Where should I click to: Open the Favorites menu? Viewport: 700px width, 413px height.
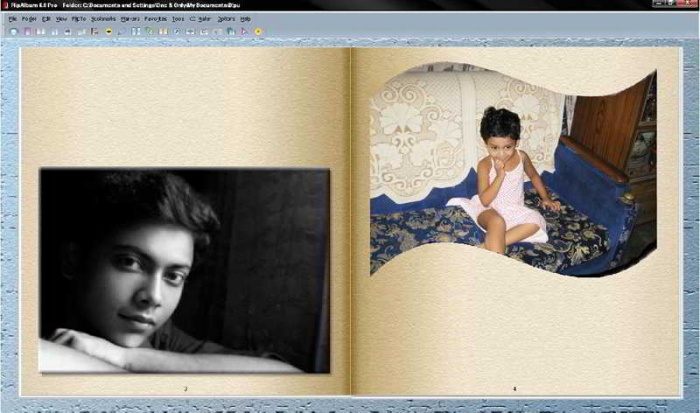tap(155, 19)
